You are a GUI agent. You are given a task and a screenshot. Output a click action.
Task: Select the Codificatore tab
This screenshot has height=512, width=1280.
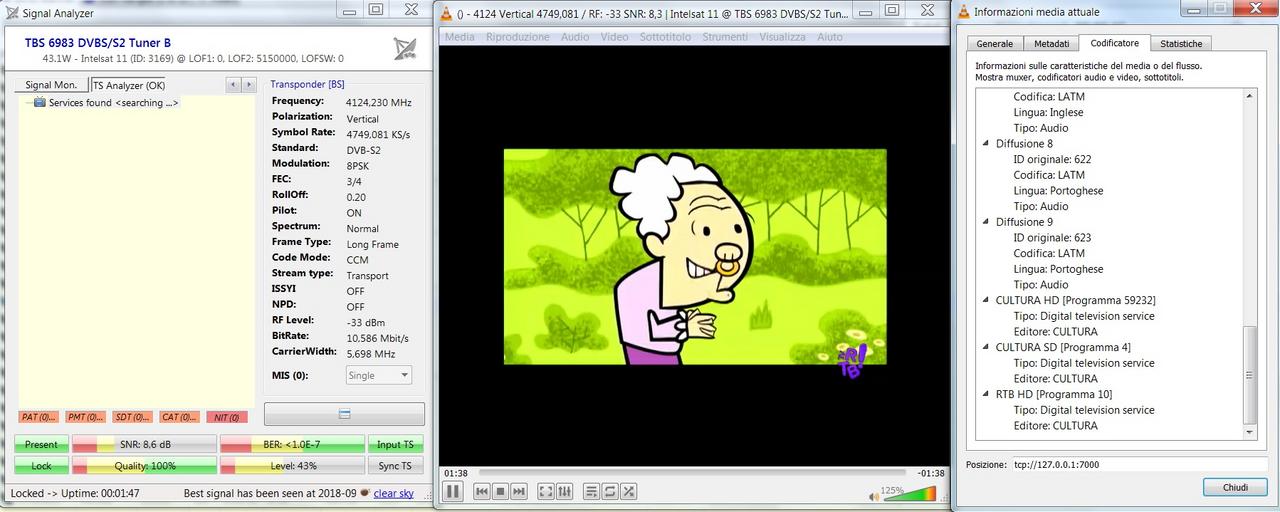click(1115, 43)
